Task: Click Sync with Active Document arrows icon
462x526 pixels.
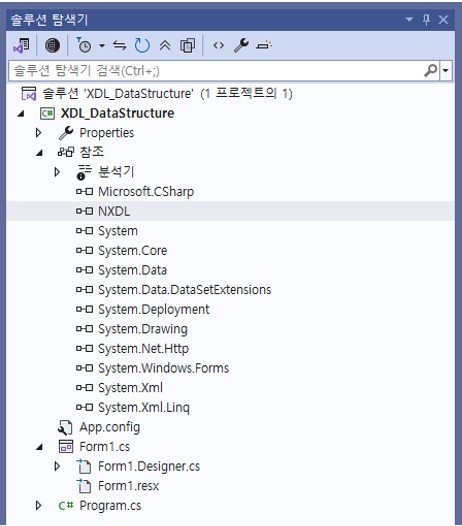Action: coord(119,45)
